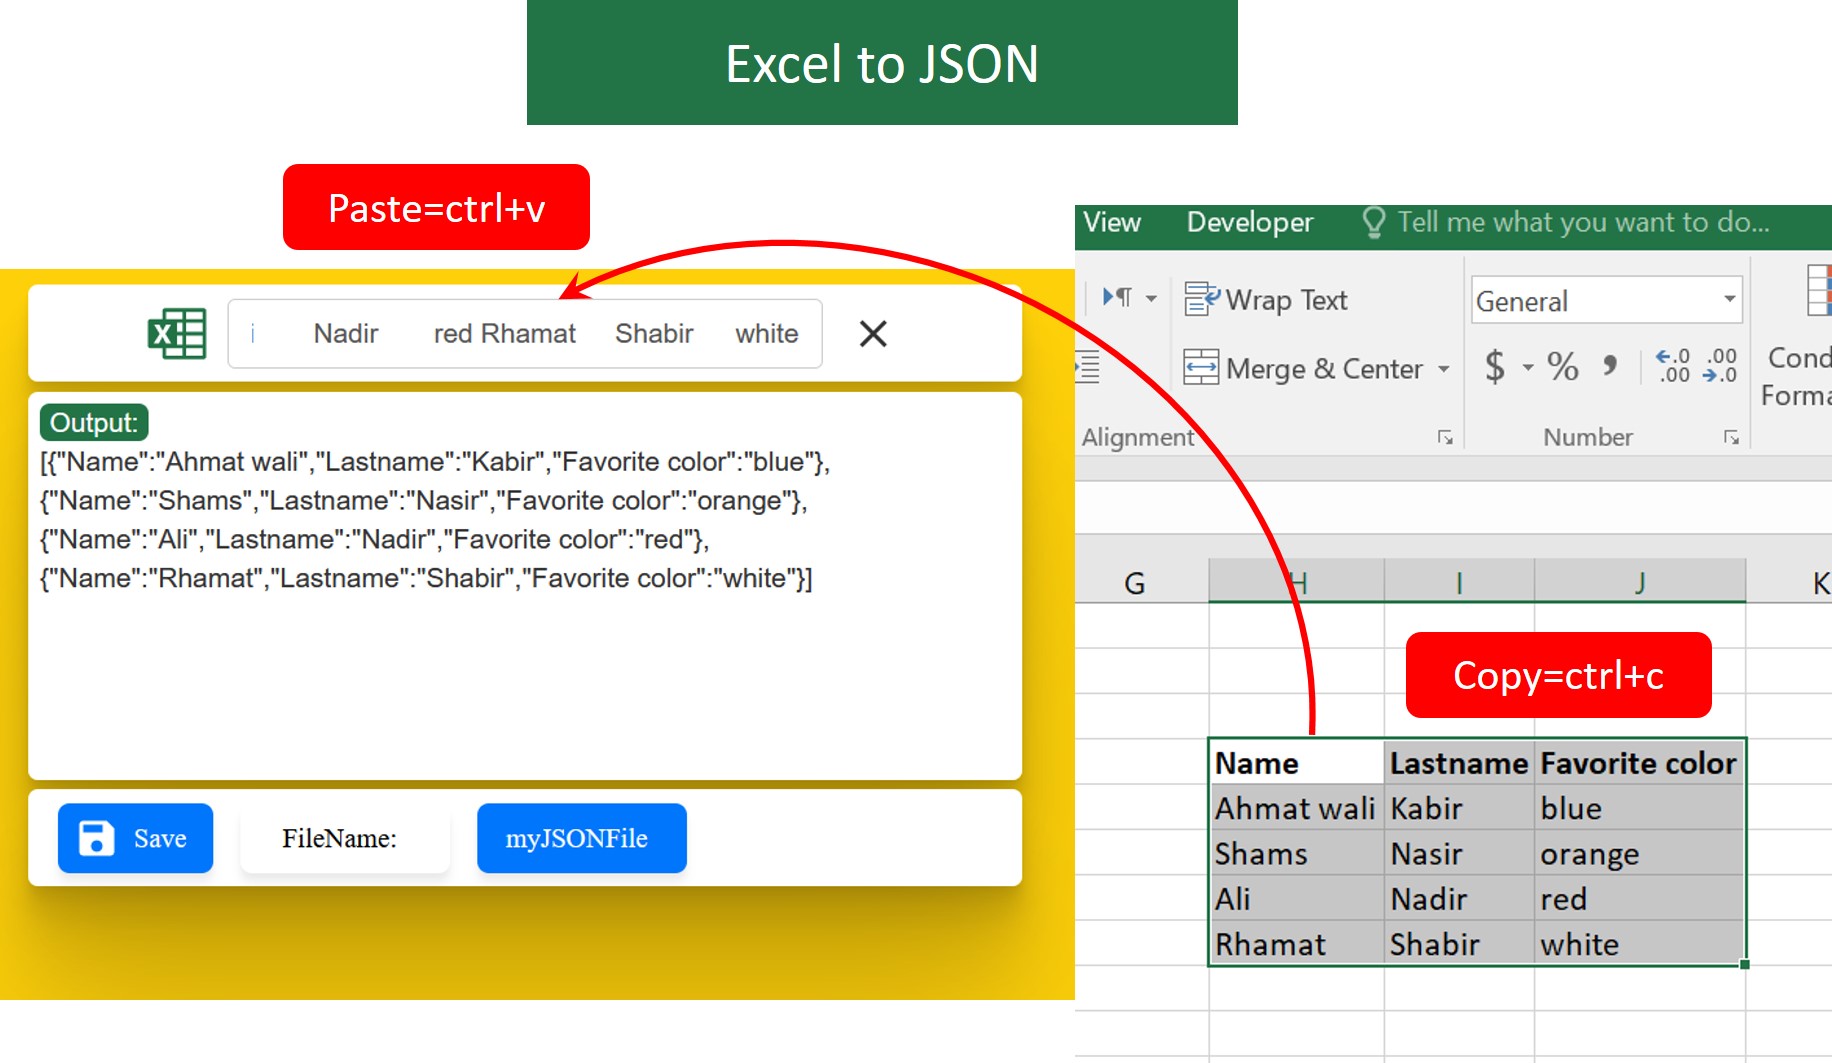This screenshot has width=1832, height=1063.
Task: Click the Kabir cell
Action: (x=1459, y=808)
